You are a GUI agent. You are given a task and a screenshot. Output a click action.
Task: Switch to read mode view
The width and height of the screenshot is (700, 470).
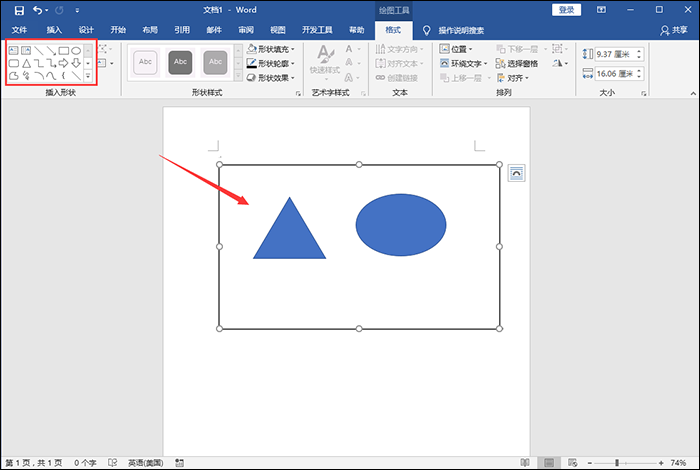click(525, 462)
